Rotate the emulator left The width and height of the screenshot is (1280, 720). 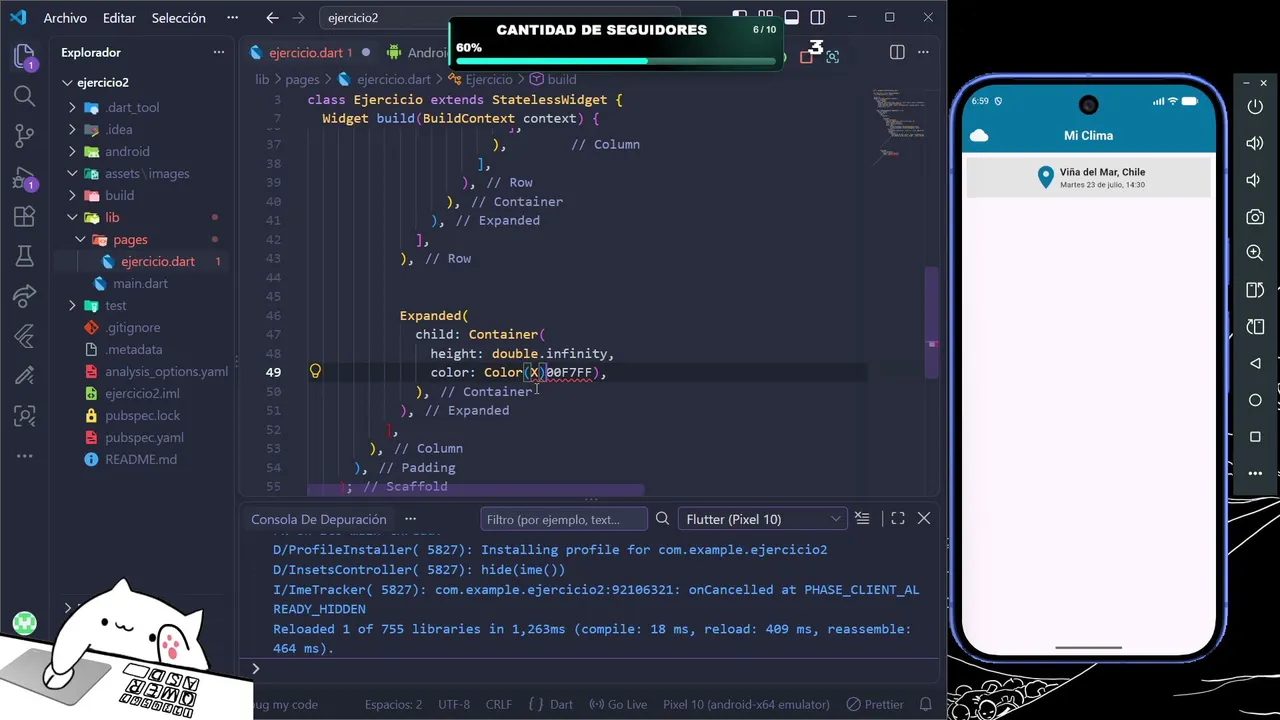(x=1255, y=290)
